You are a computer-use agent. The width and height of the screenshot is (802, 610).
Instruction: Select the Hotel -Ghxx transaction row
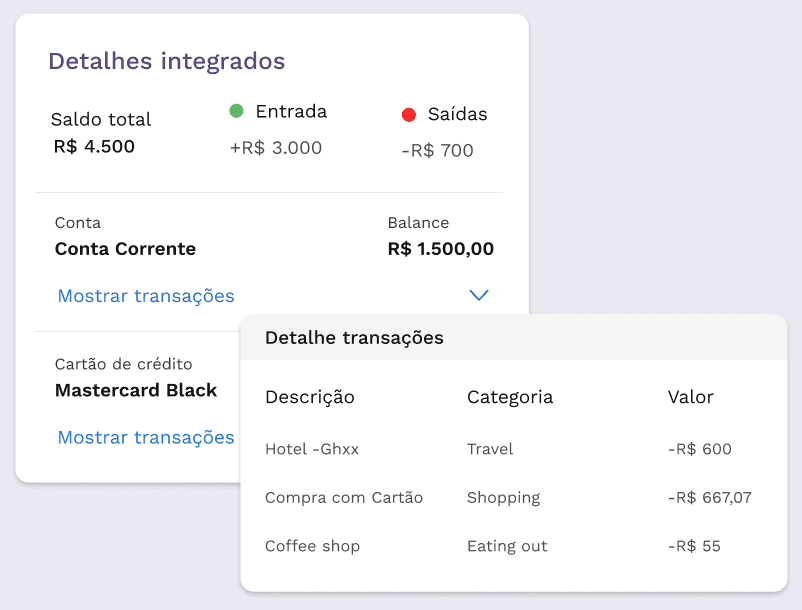[x=312, y=449]
